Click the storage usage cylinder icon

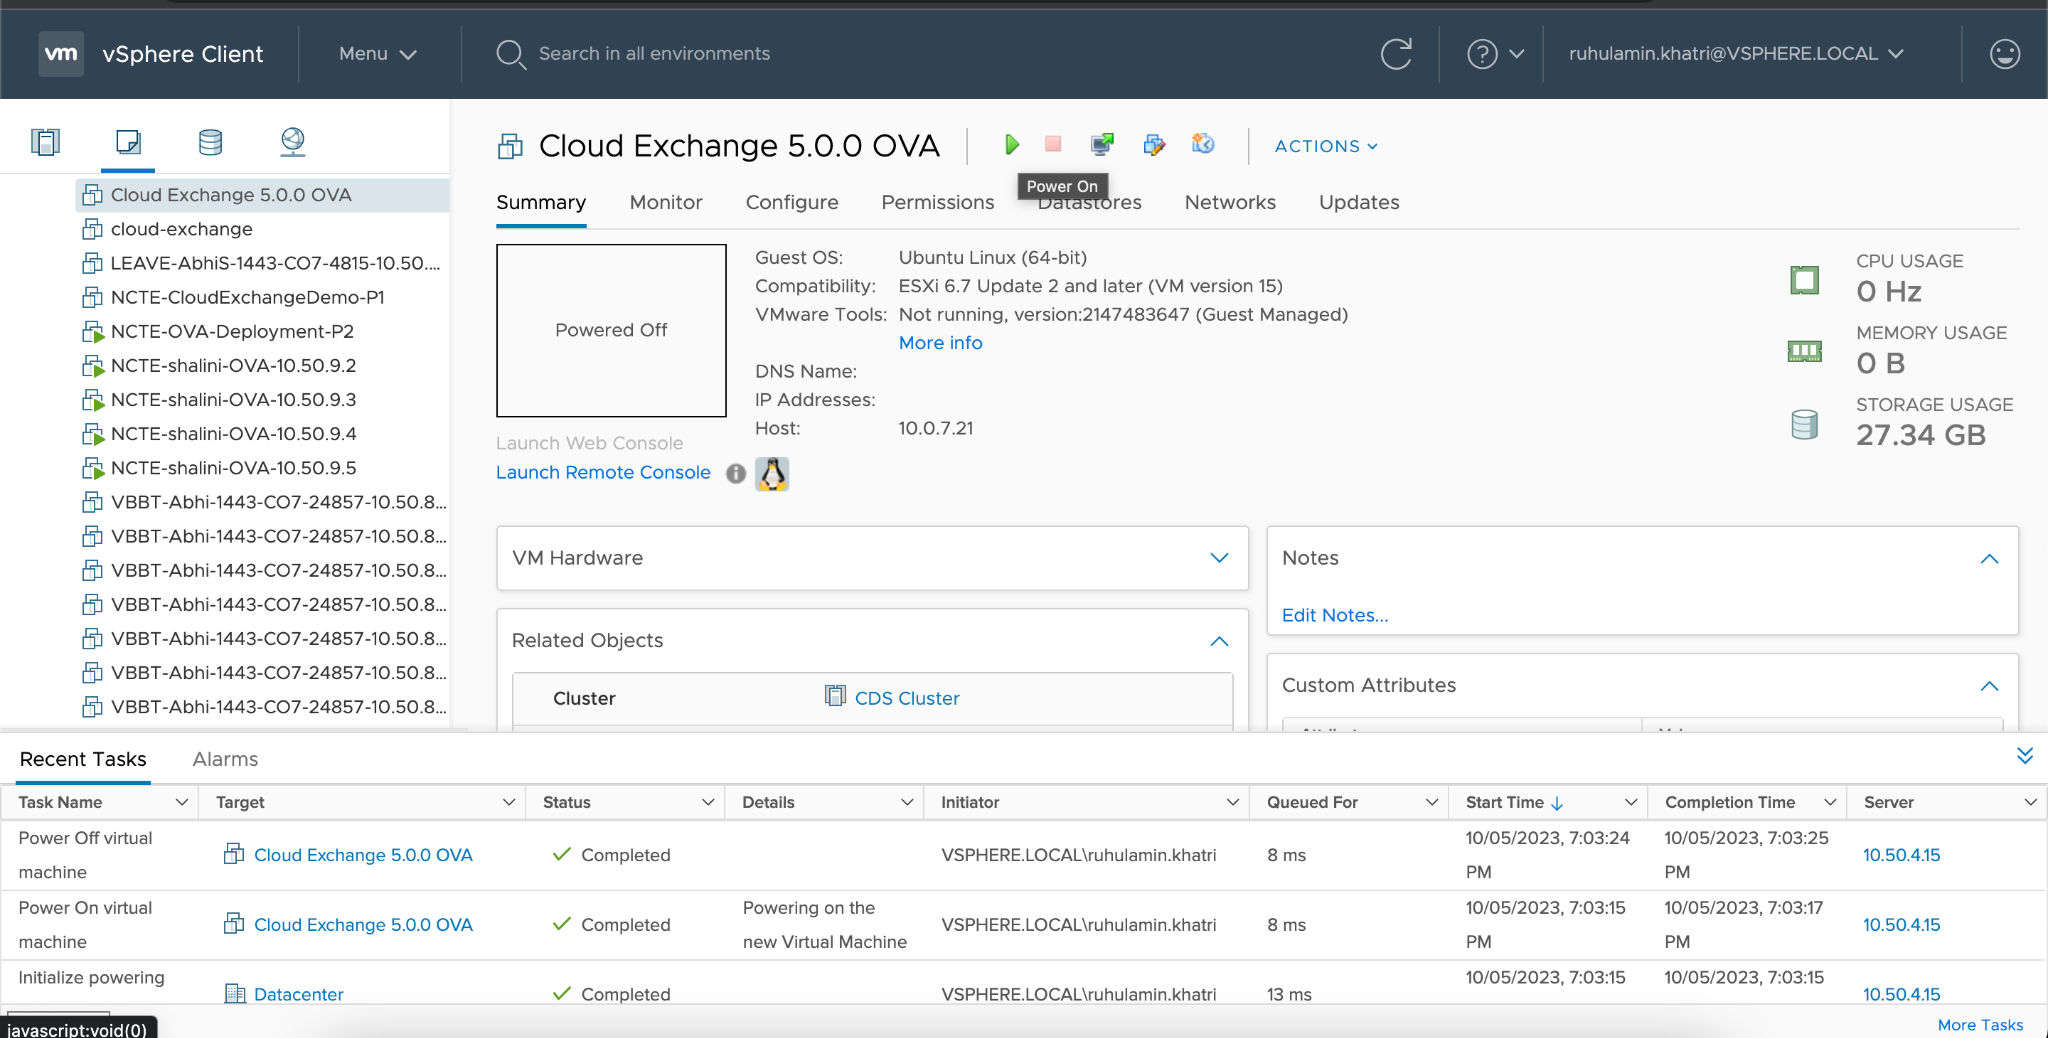pyautogui.click(x=1805, y=425)
